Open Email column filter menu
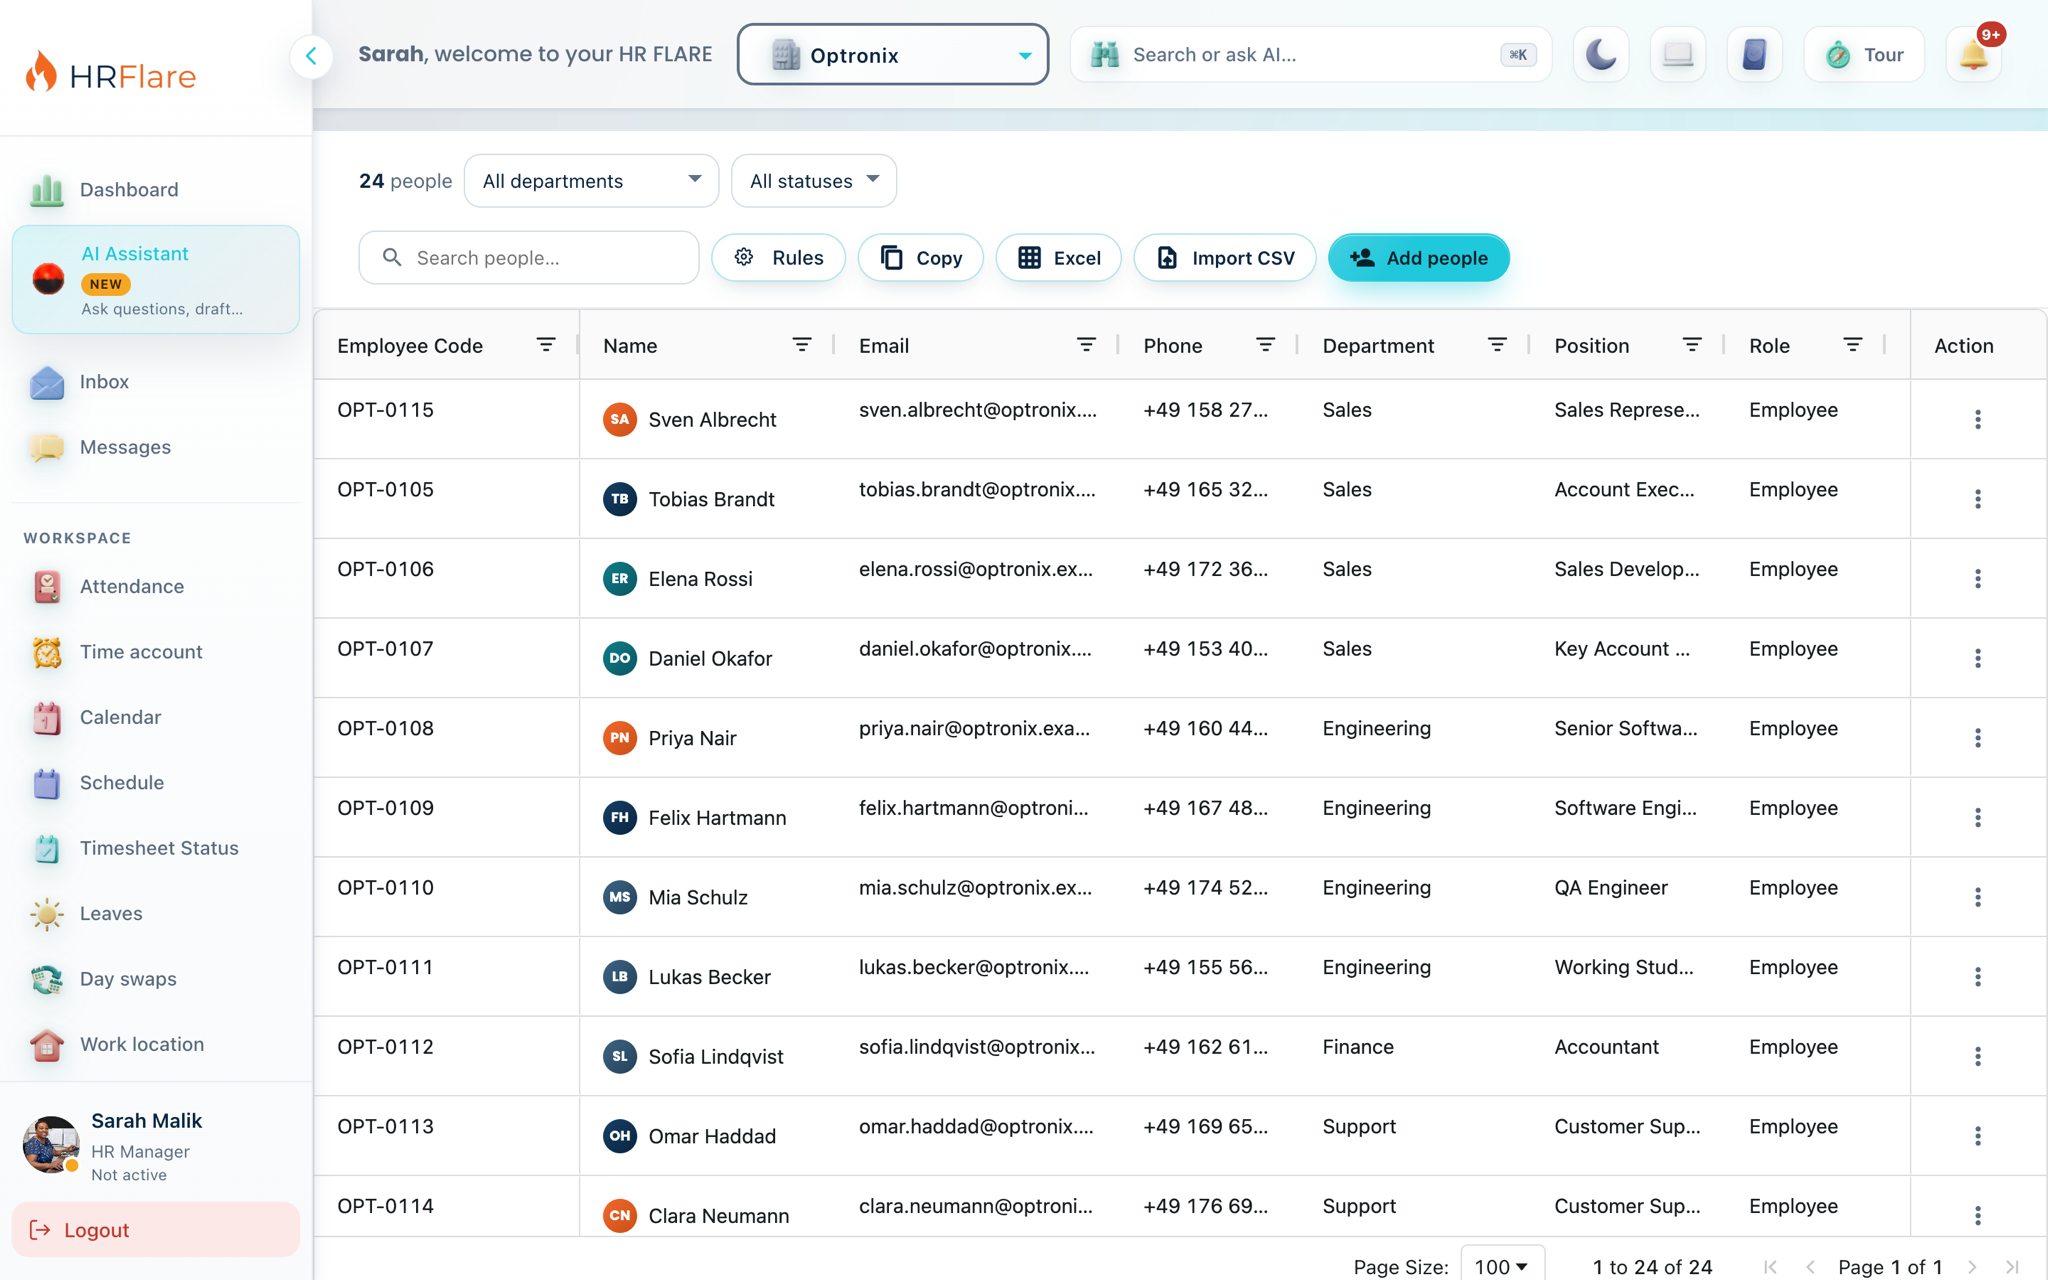2048x1280 pixels. pos(1086,345)
